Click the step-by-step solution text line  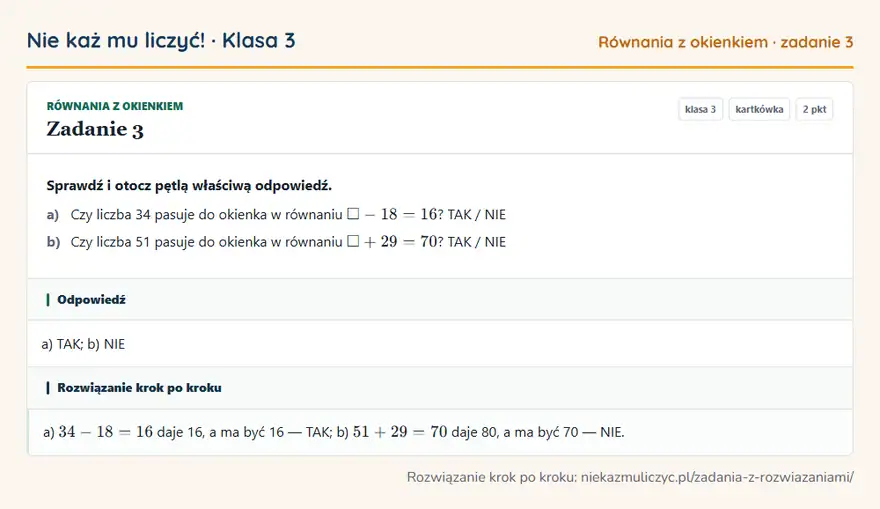coord(333,432)
